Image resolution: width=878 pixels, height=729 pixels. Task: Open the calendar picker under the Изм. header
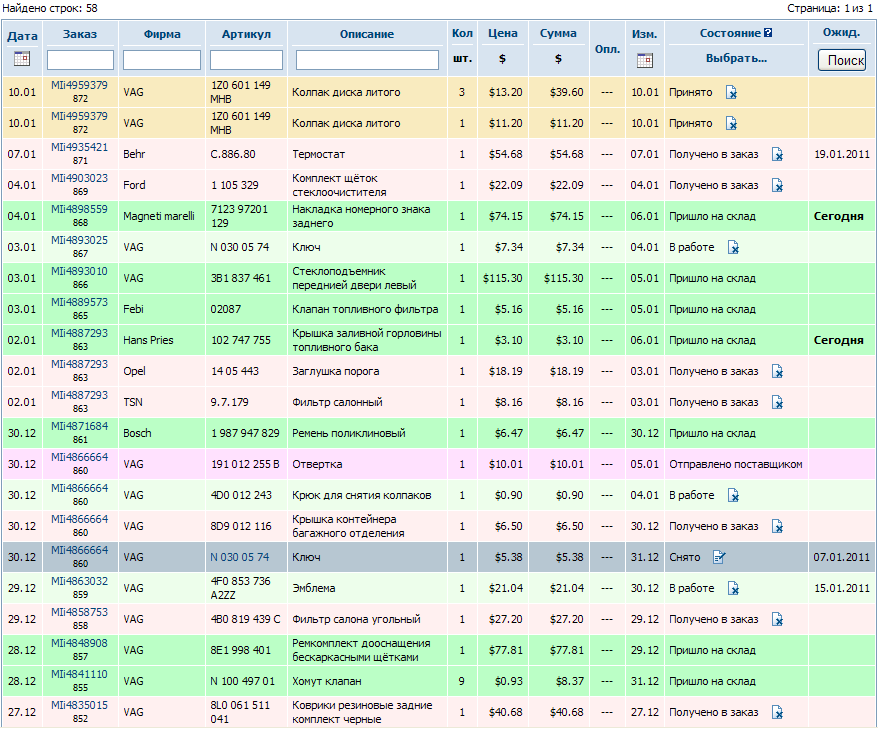tap(644, 60)
